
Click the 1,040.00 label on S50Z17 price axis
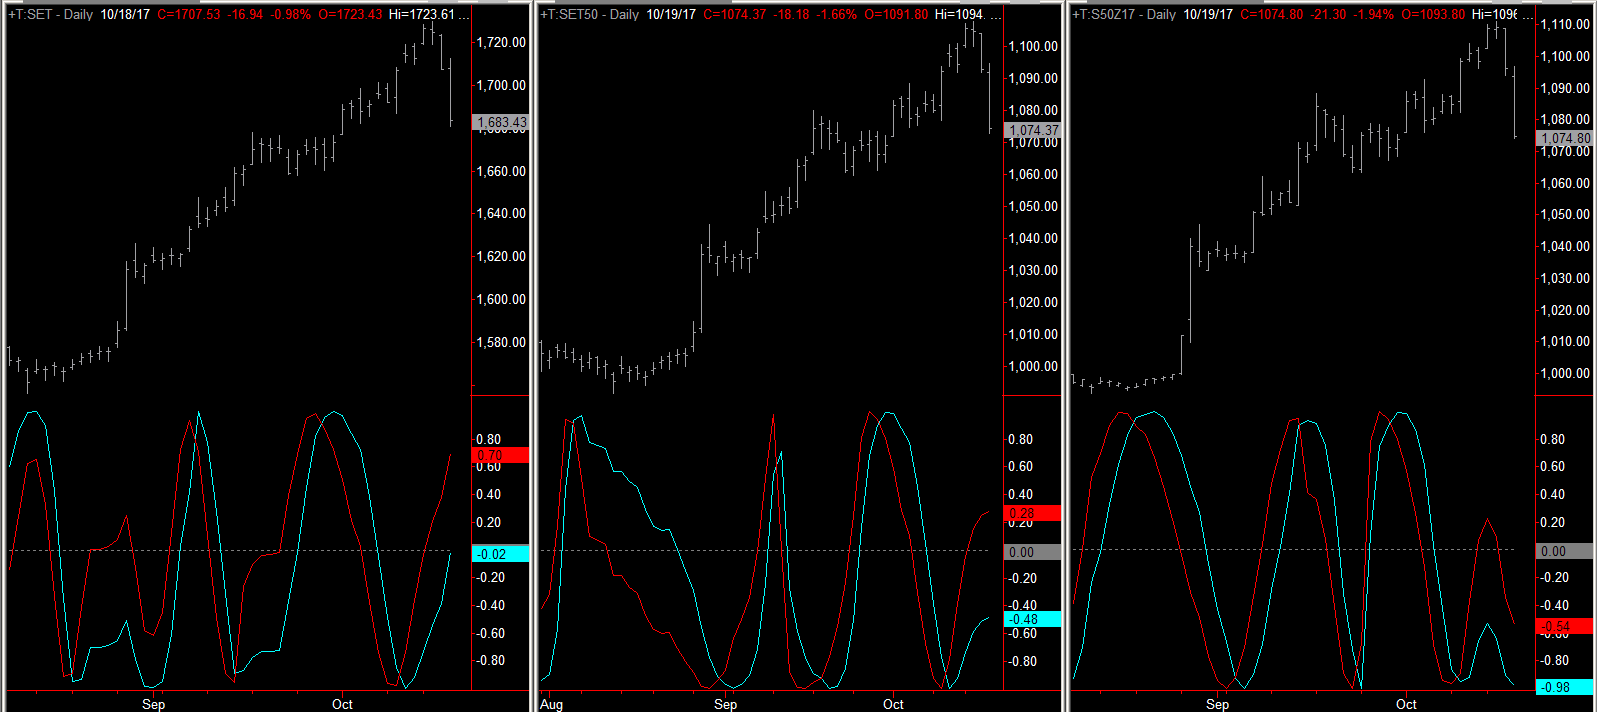[x=1566, y=246]
